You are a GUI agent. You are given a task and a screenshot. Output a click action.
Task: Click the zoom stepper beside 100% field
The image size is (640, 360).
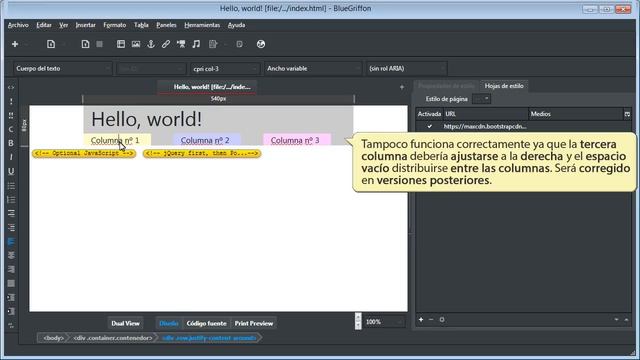(x=358, y=321)
